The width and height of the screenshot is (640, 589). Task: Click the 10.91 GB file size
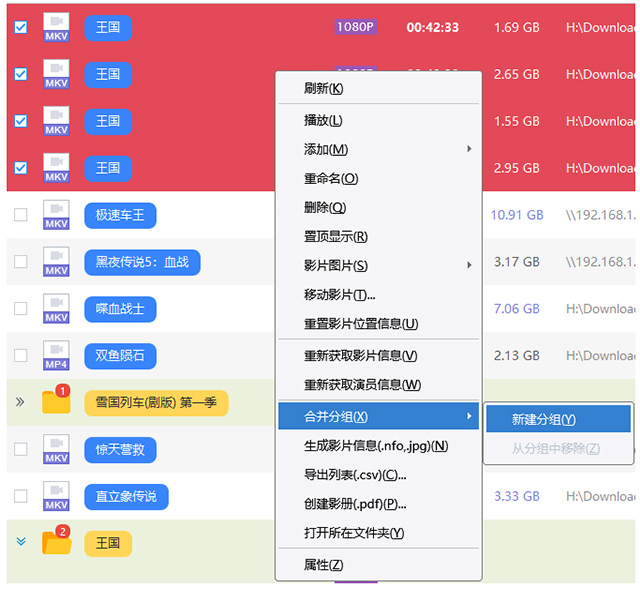pos(517,215)
